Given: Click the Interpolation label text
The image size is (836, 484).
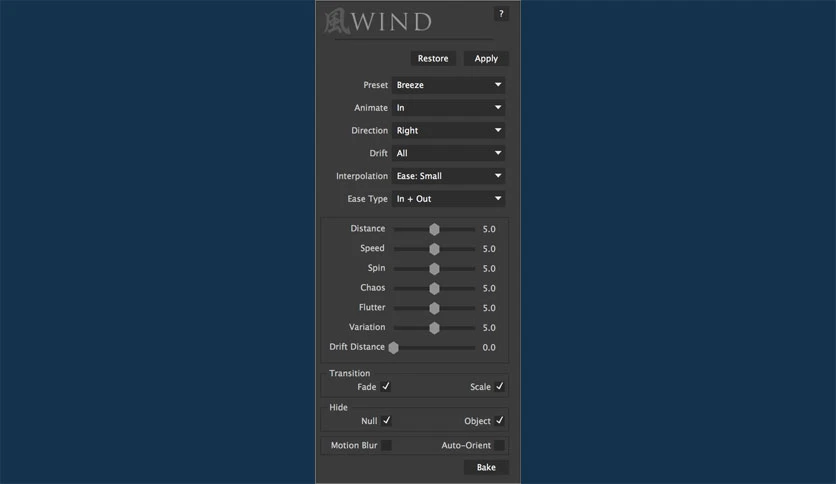Looking at the screenshot, I should (x=361, y=176).
